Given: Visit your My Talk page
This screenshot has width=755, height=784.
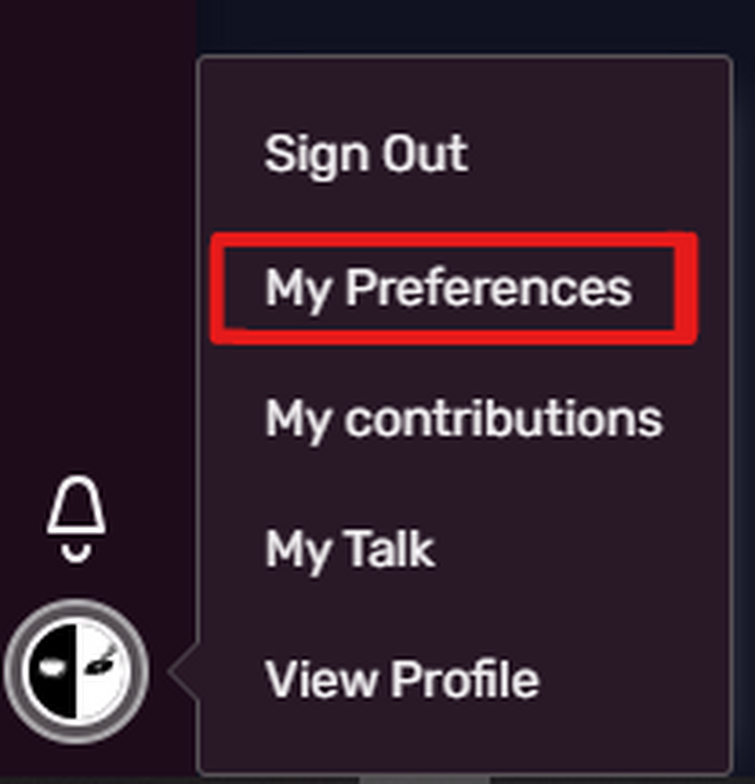Looking at the screenshot, I should tap(350, 550).
